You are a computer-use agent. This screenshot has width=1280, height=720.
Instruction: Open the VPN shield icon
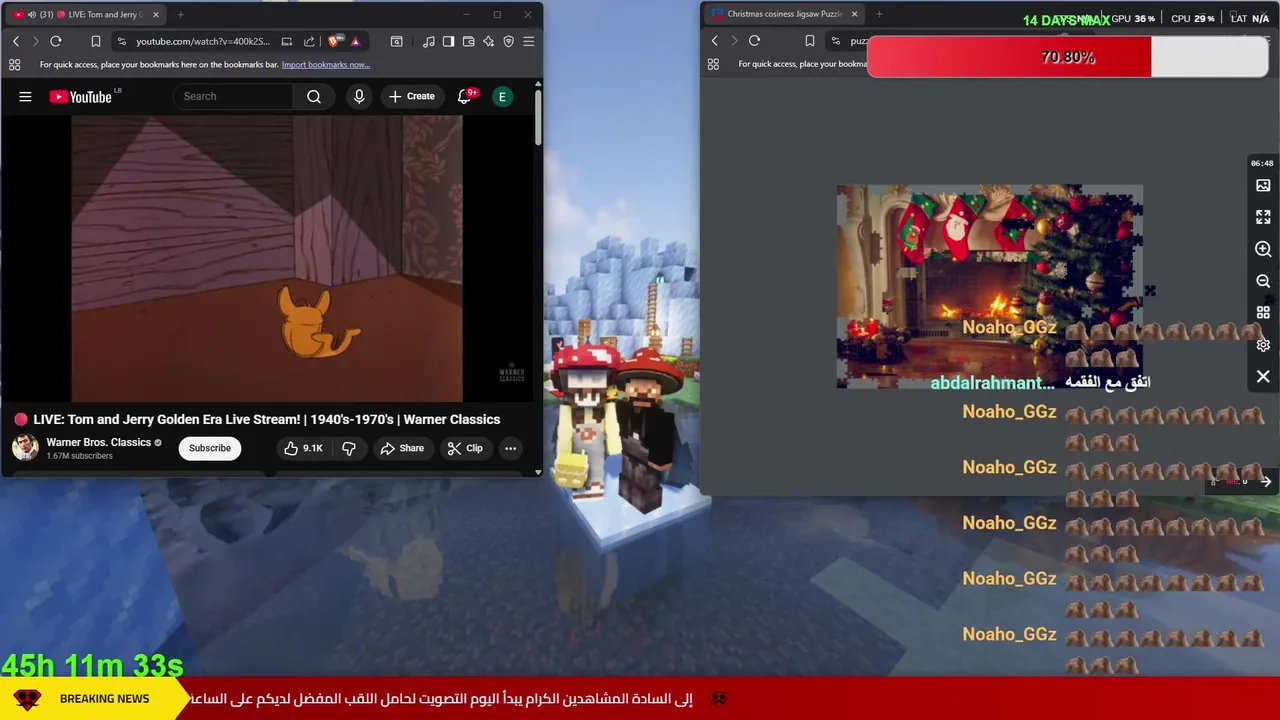point(508,41)
